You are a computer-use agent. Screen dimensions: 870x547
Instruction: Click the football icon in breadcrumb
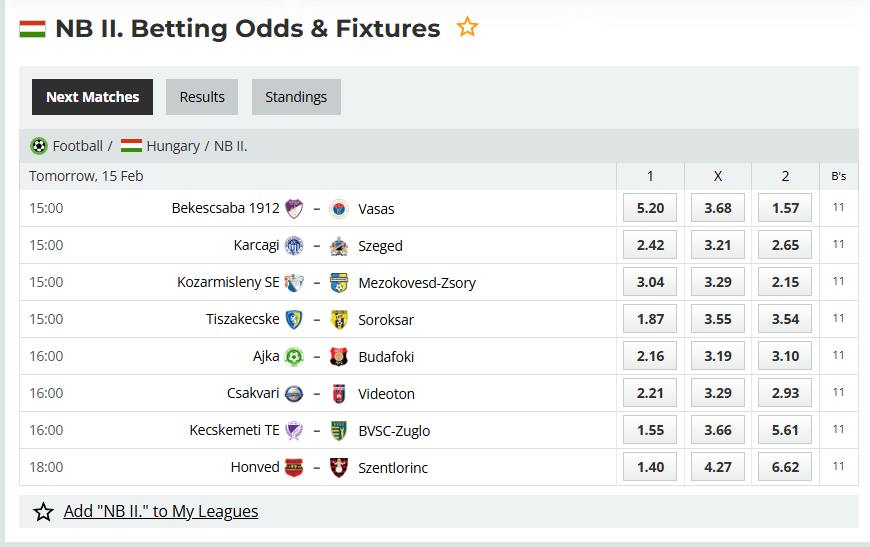(39, 146)
